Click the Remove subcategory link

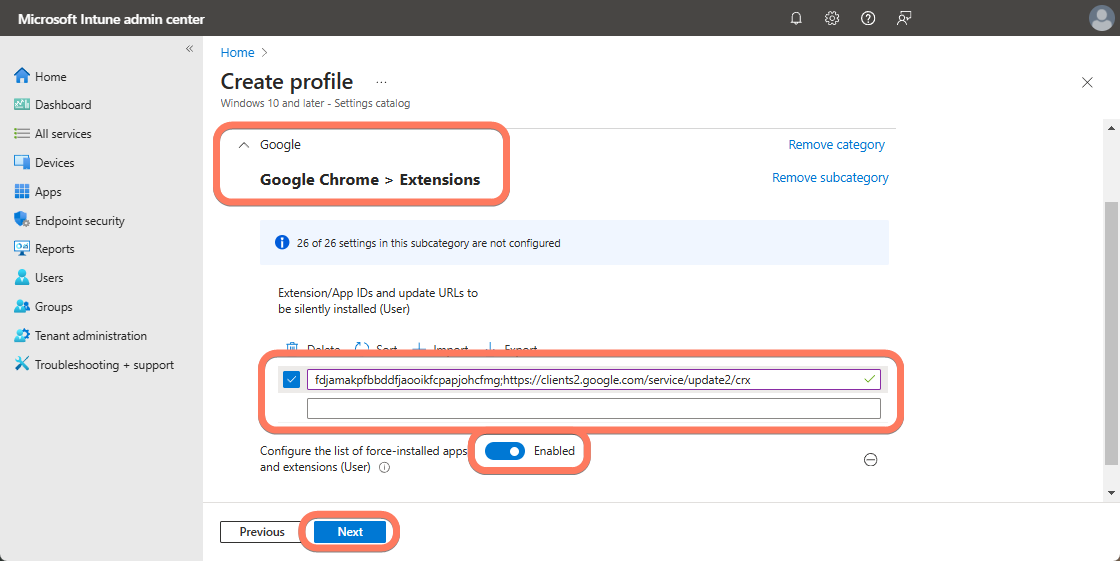(x=830, y=178)
